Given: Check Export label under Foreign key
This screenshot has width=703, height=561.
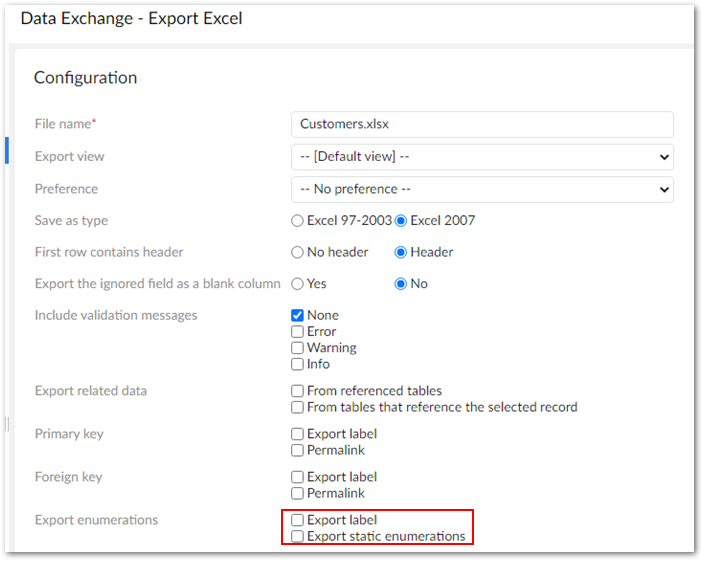Looking at the screenshot, I should [x=298, y=477].
